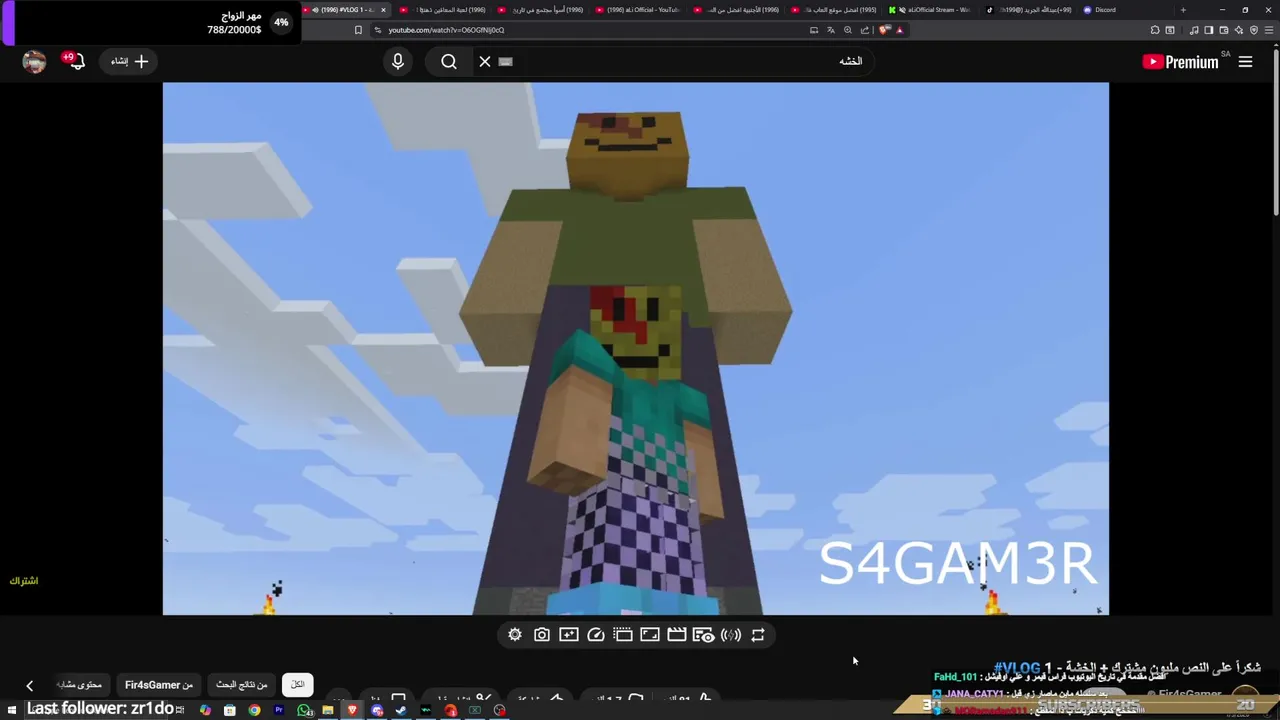The width and height of the screenshot is (1280, 720).
Task: Click the video filters sparkle icon
Action: 569,635
